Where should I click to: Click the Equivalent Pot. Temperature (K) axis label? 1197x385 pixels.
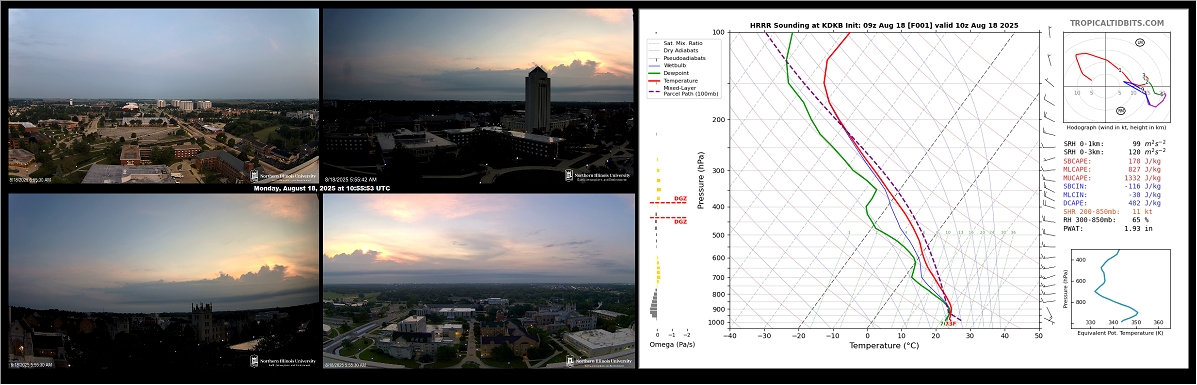(1120, 334)
